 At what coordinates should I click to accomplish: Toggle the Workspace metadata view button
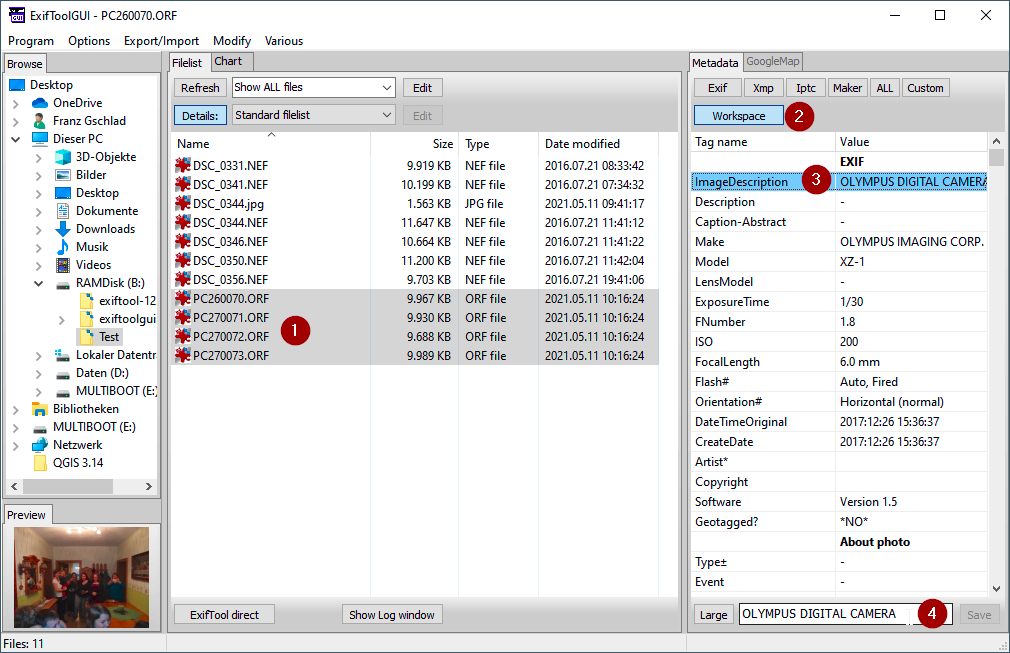point(738,116)
